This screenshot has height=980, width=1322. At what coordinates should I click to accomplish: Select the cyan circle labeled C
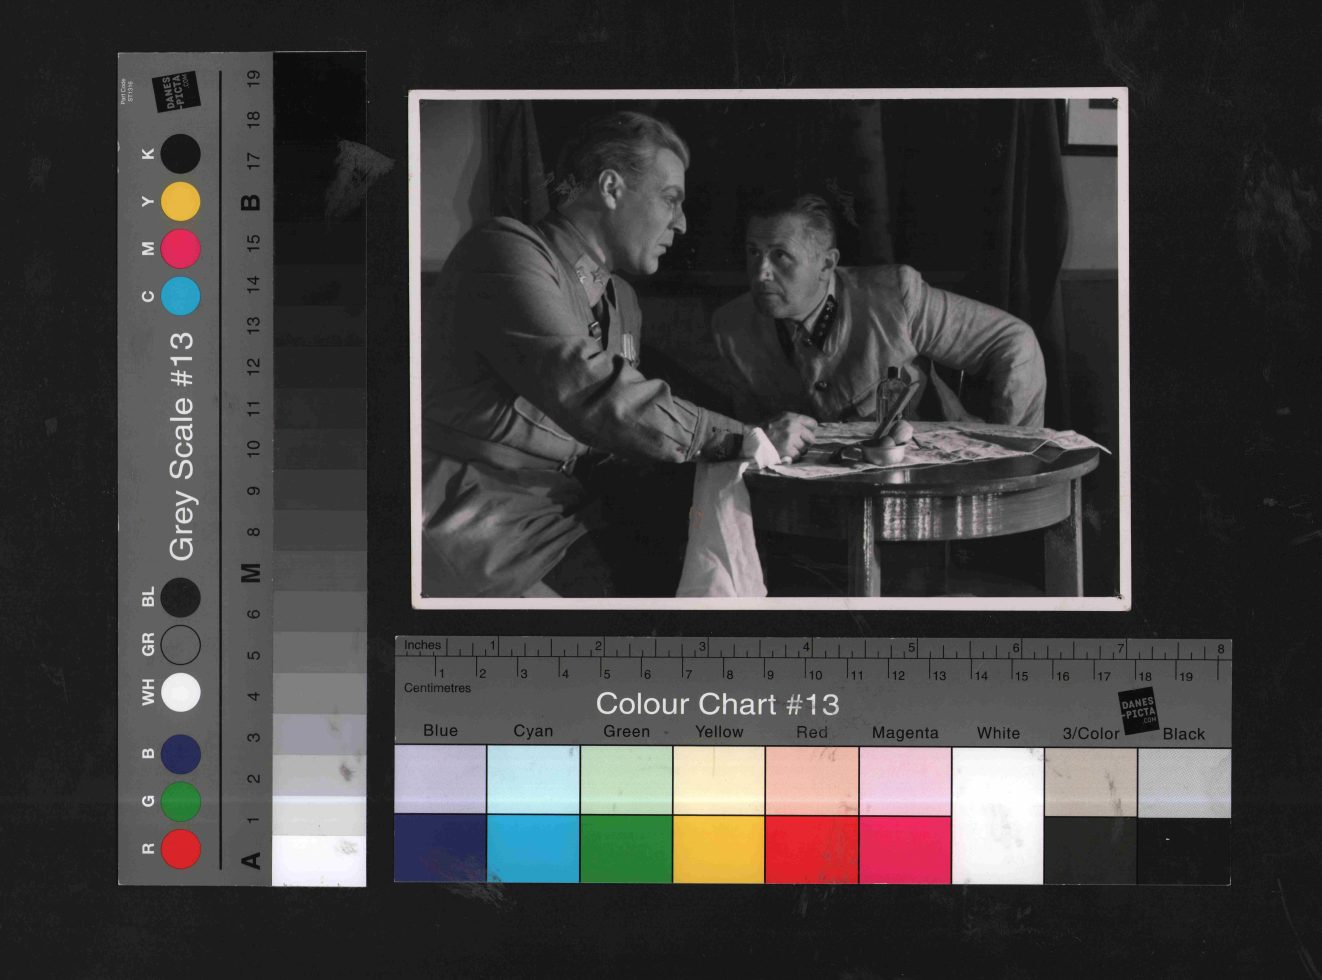[x=181, y=296]
